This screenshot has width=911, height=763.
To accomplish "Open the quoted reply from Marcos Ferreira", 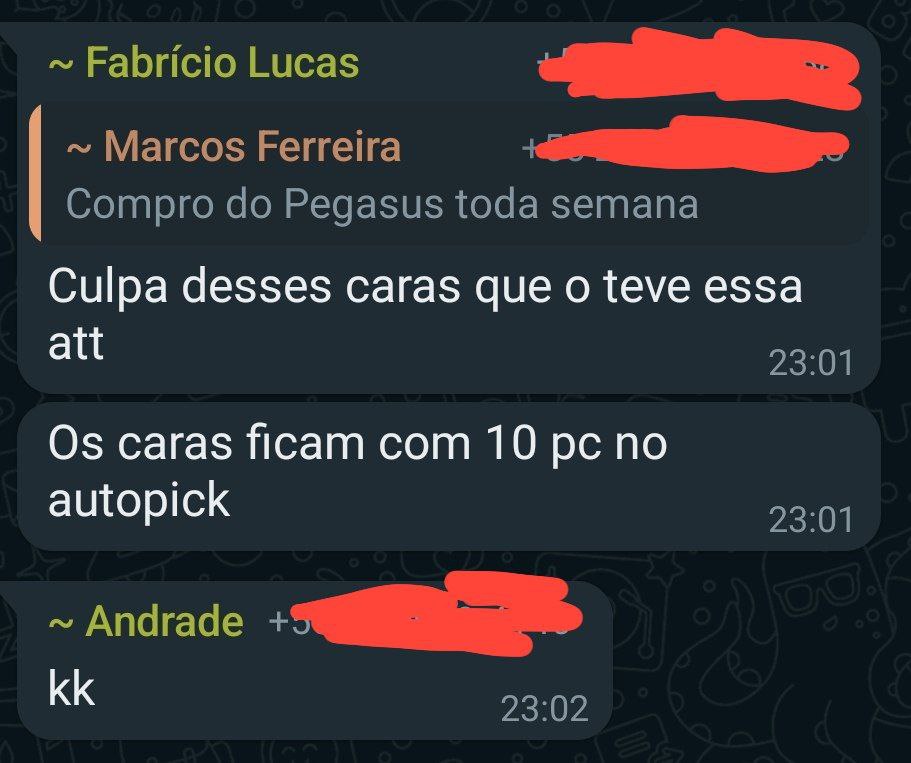I will coord(450,173).
